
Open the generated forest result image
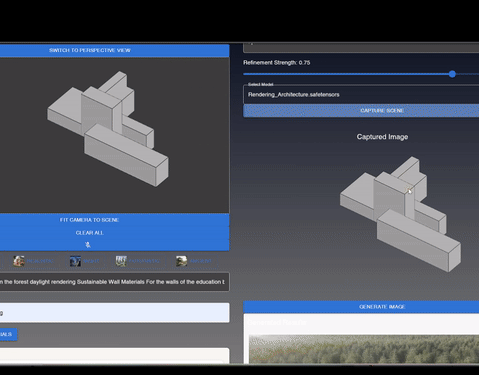(364, 349)
